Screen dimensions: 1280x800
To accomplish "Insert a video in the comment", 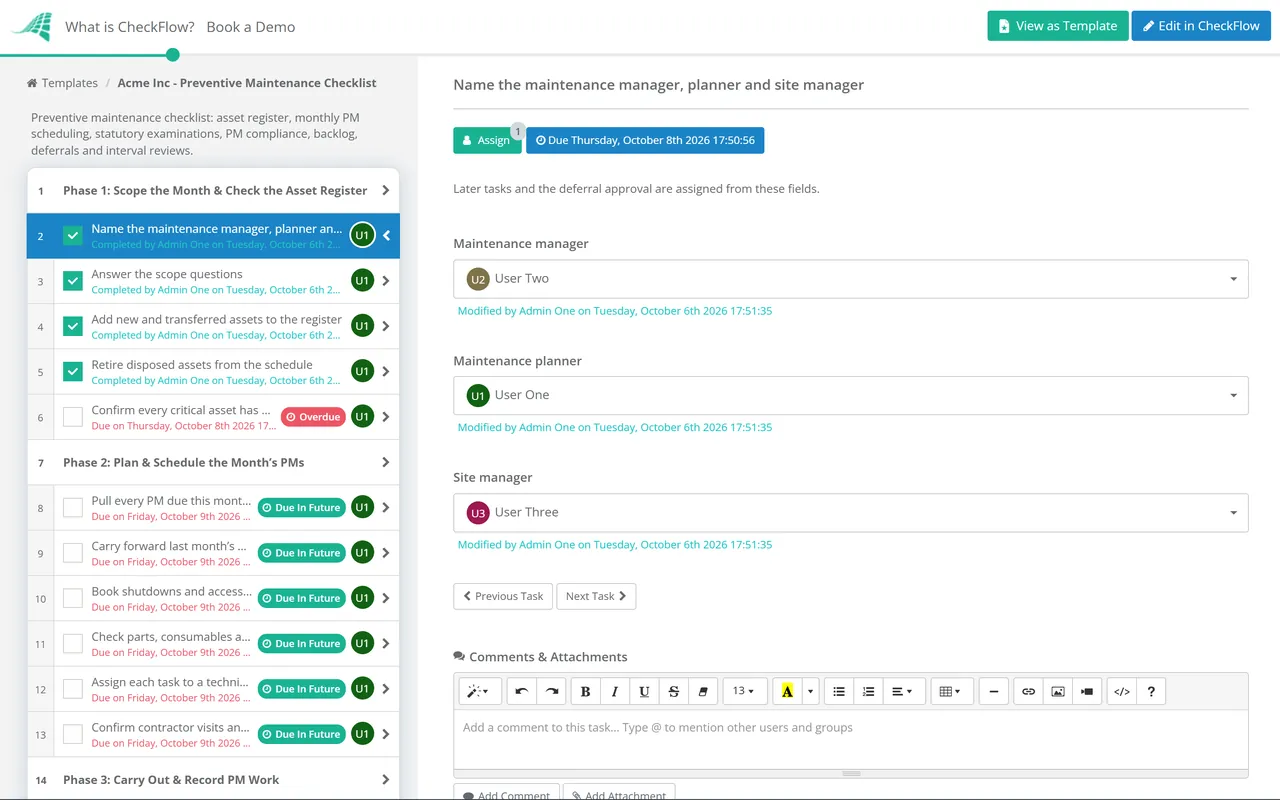I will [1087, 691].
